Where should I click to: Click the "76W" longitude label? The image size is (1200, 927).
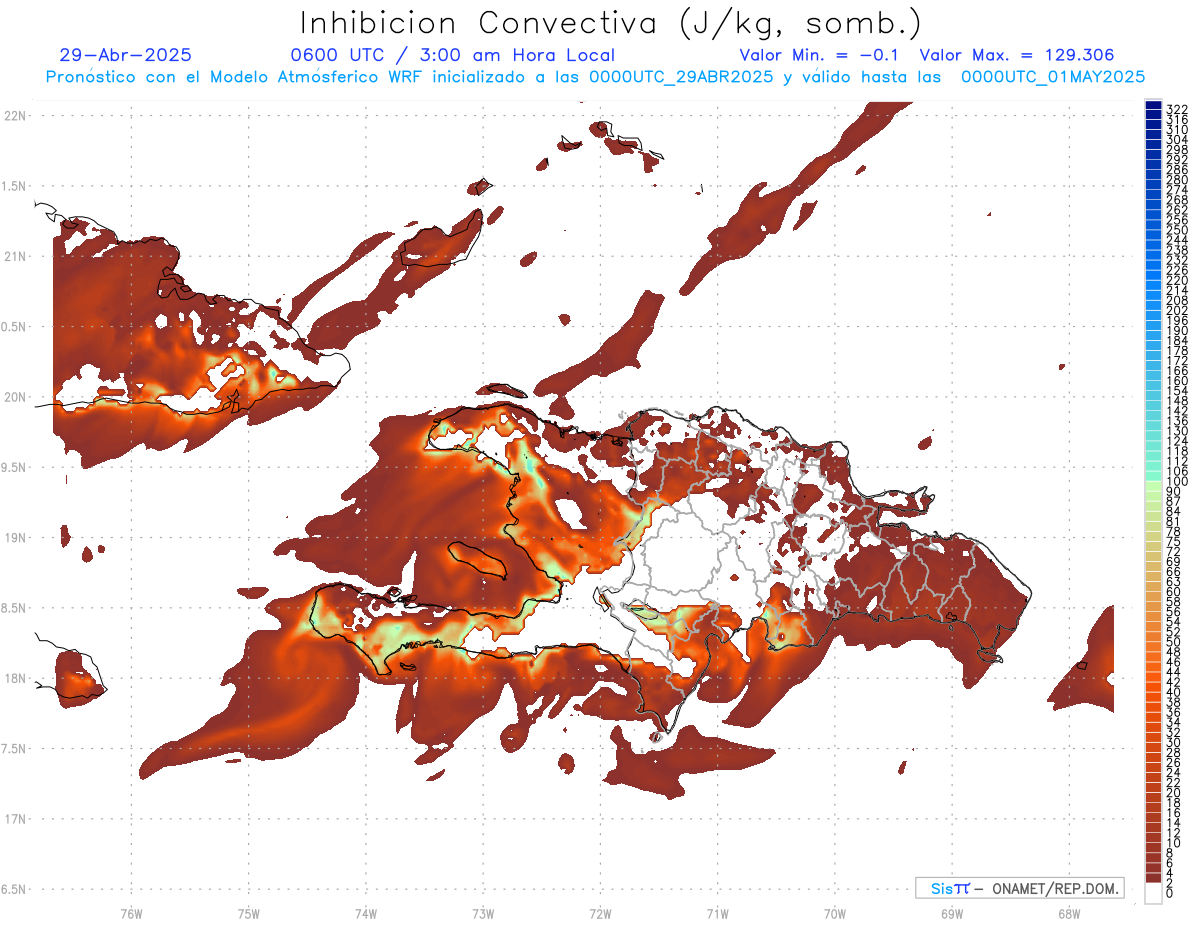[x=131, y=912]
